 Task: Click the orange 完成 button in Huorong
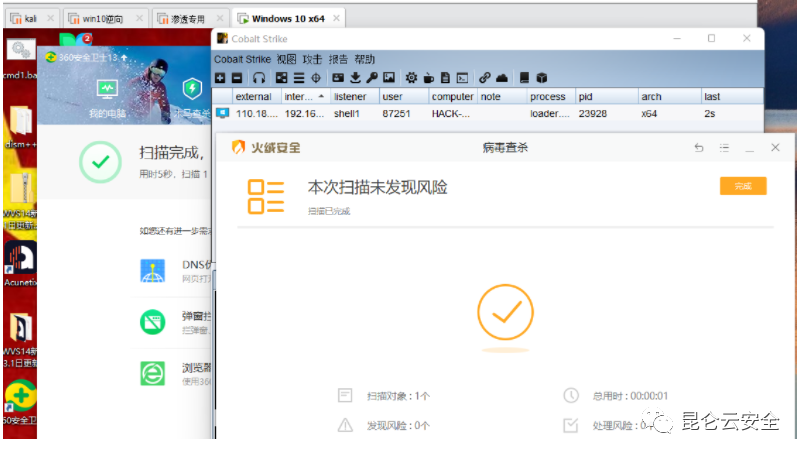click(743, 186)
